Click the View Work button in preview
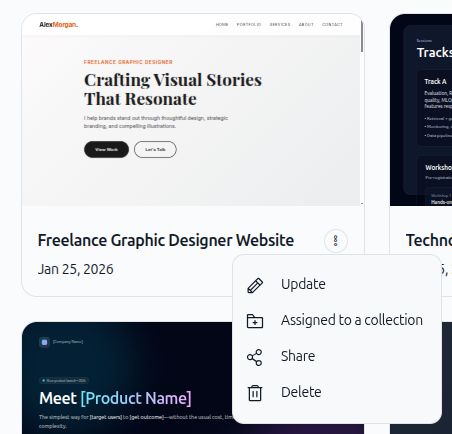This screenshot has height=434, width=452. [106, 149]
